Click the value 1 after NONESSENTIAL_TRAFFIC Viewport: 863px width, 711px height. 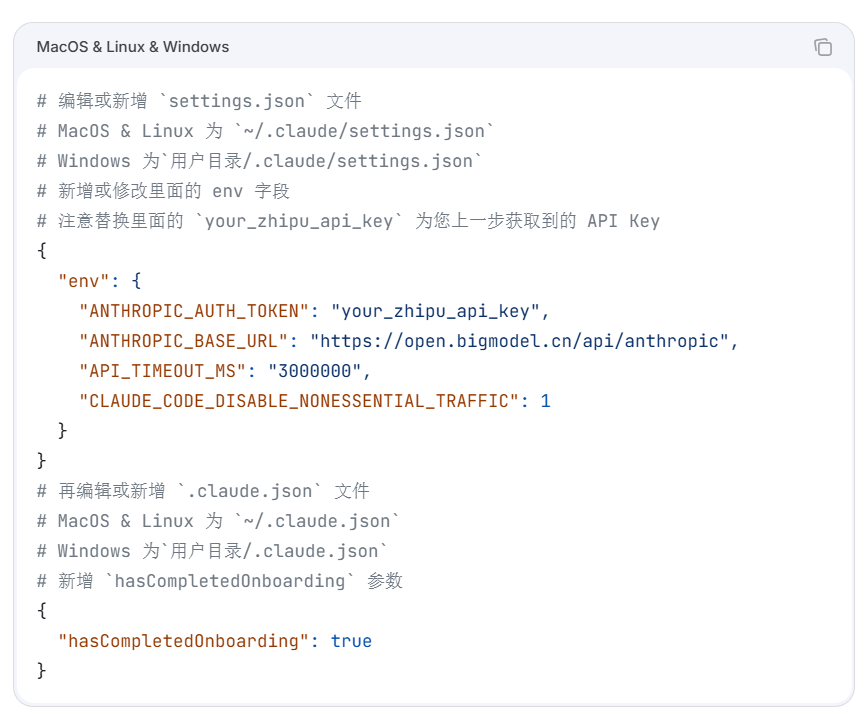tap(545, 401)
